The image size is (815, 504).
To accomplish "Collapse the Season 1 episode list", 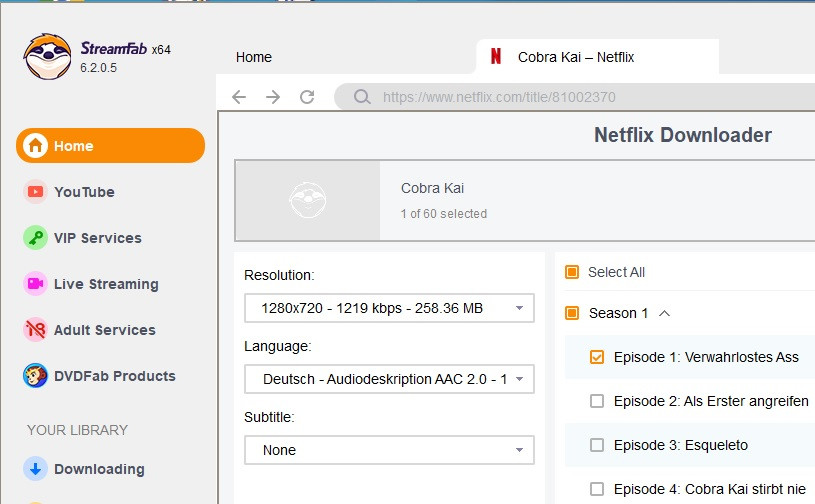I will pyautogui.click(x=665, y=313).
